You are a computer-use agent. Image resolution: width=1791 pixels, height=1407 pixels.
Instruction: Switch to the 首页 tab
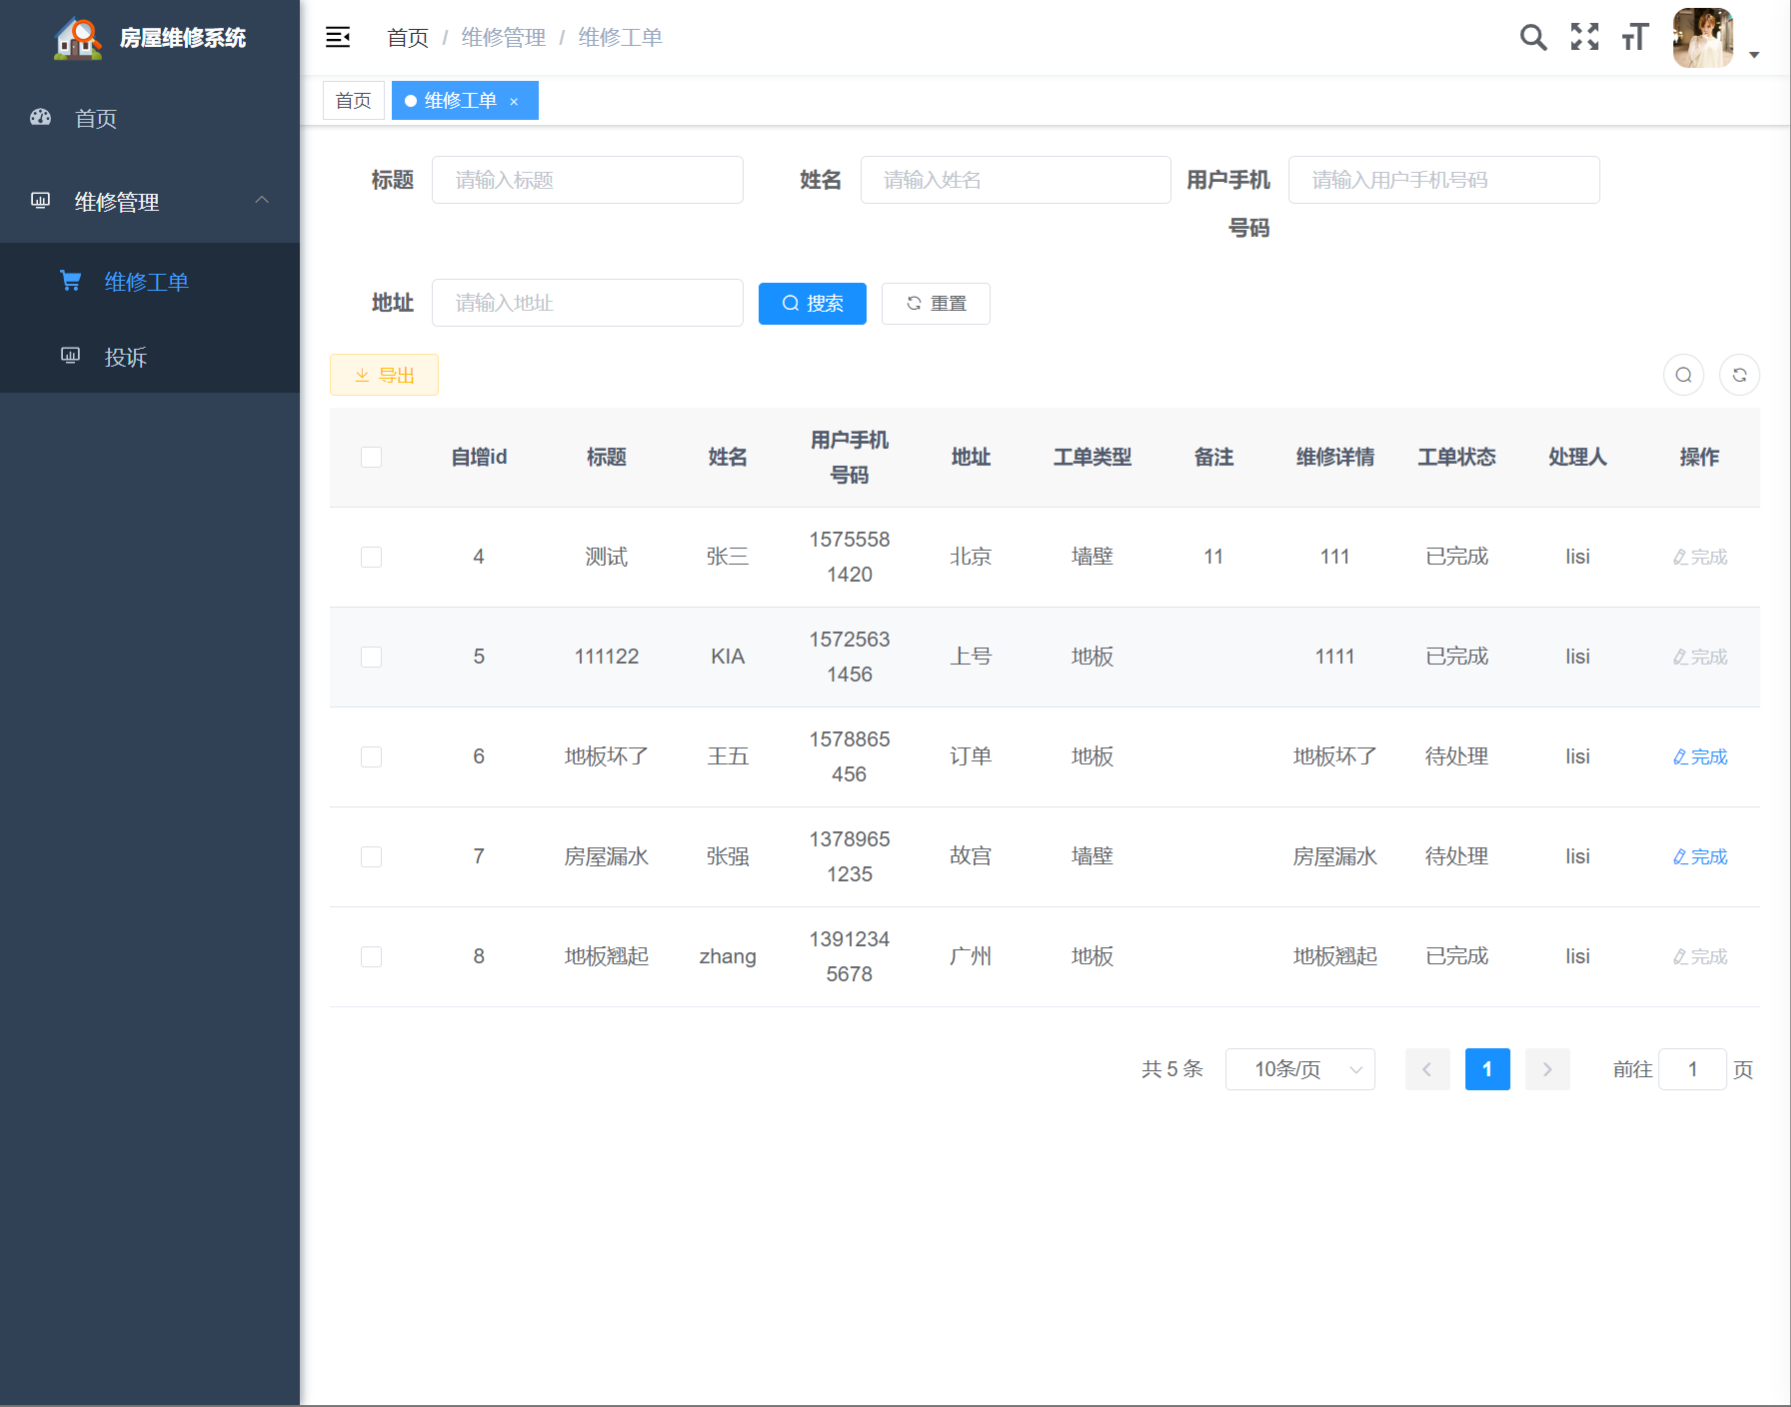pyautogui.click(x=354, y=101)
